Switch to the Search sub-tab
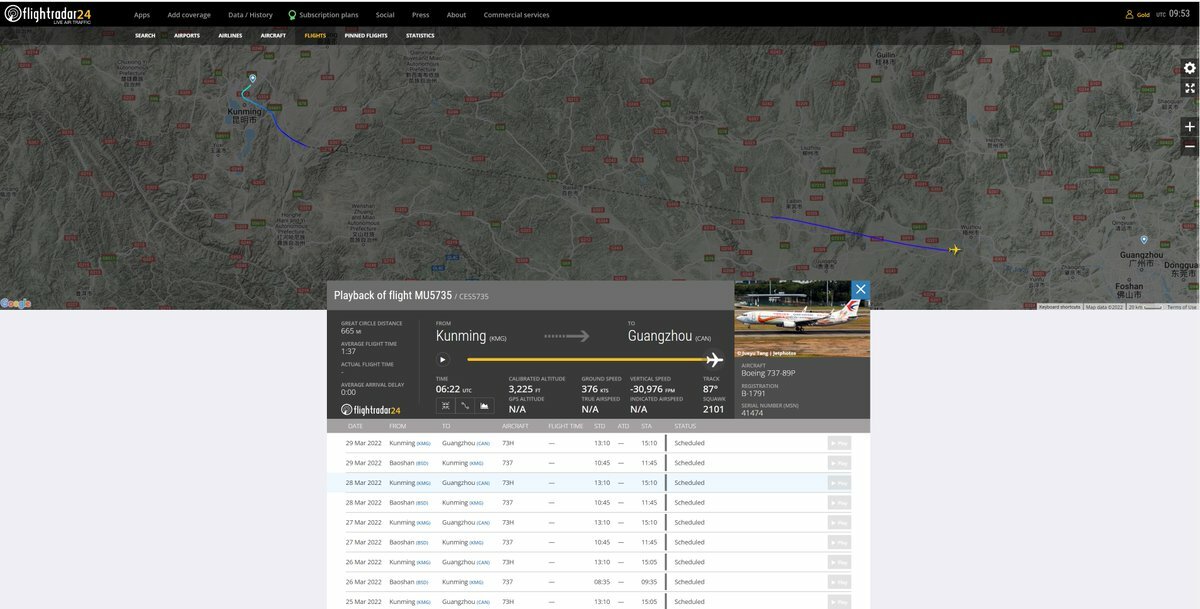This screenshot has height=609, width=1200. point(145,35)
